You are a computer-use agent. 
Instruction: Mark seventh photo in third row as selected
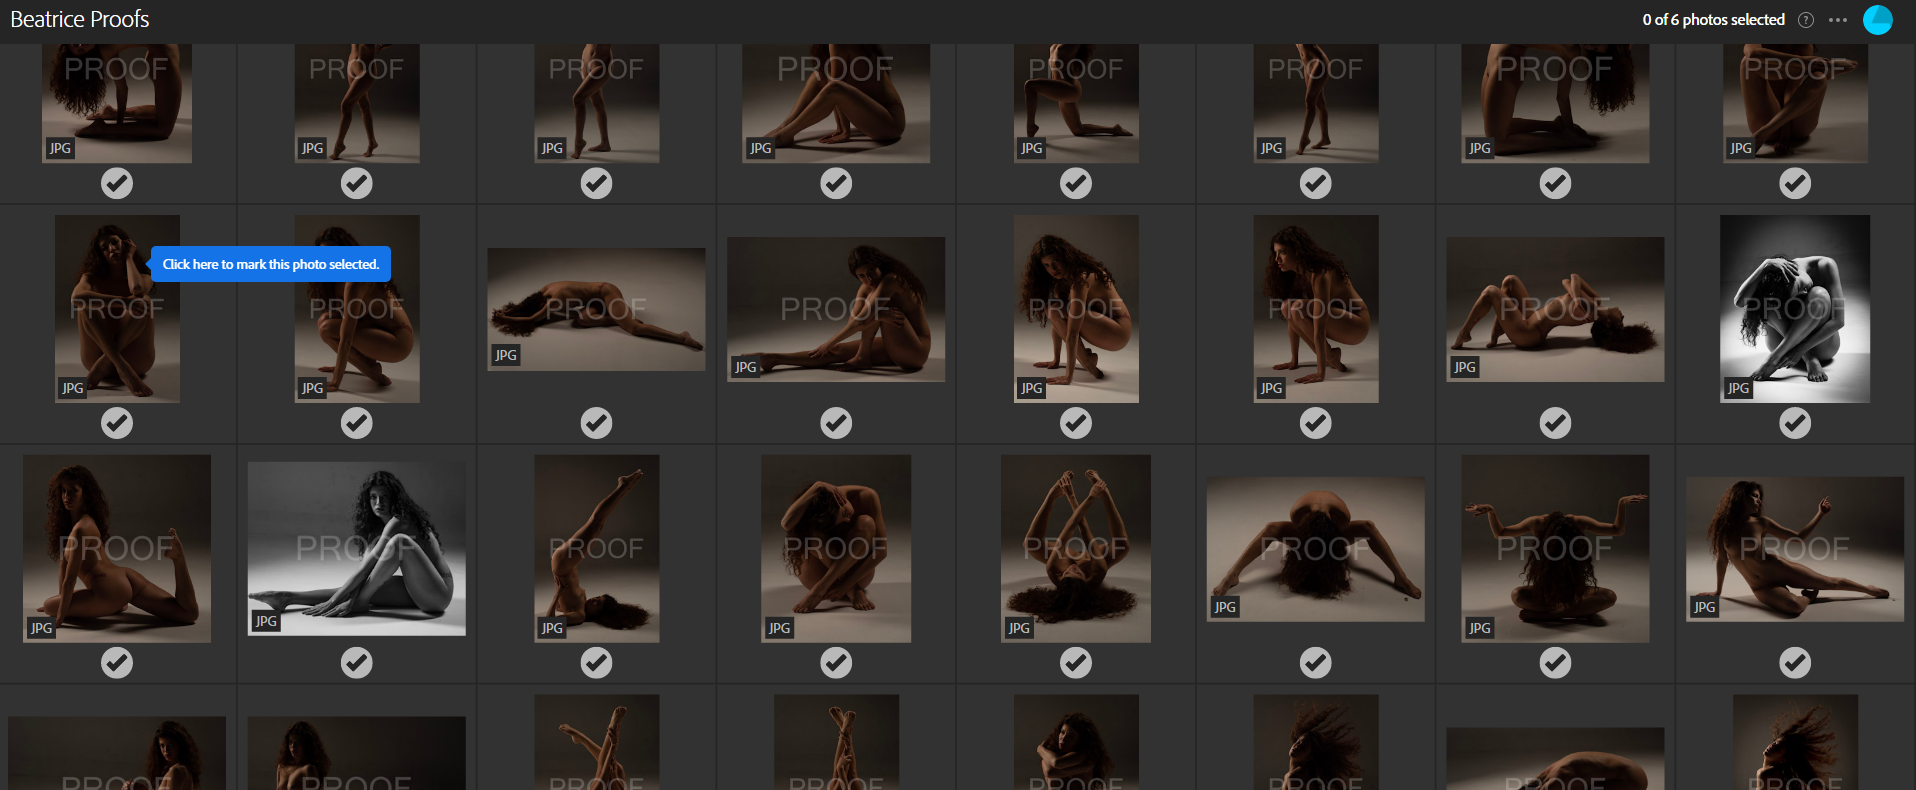(1555, 663)
